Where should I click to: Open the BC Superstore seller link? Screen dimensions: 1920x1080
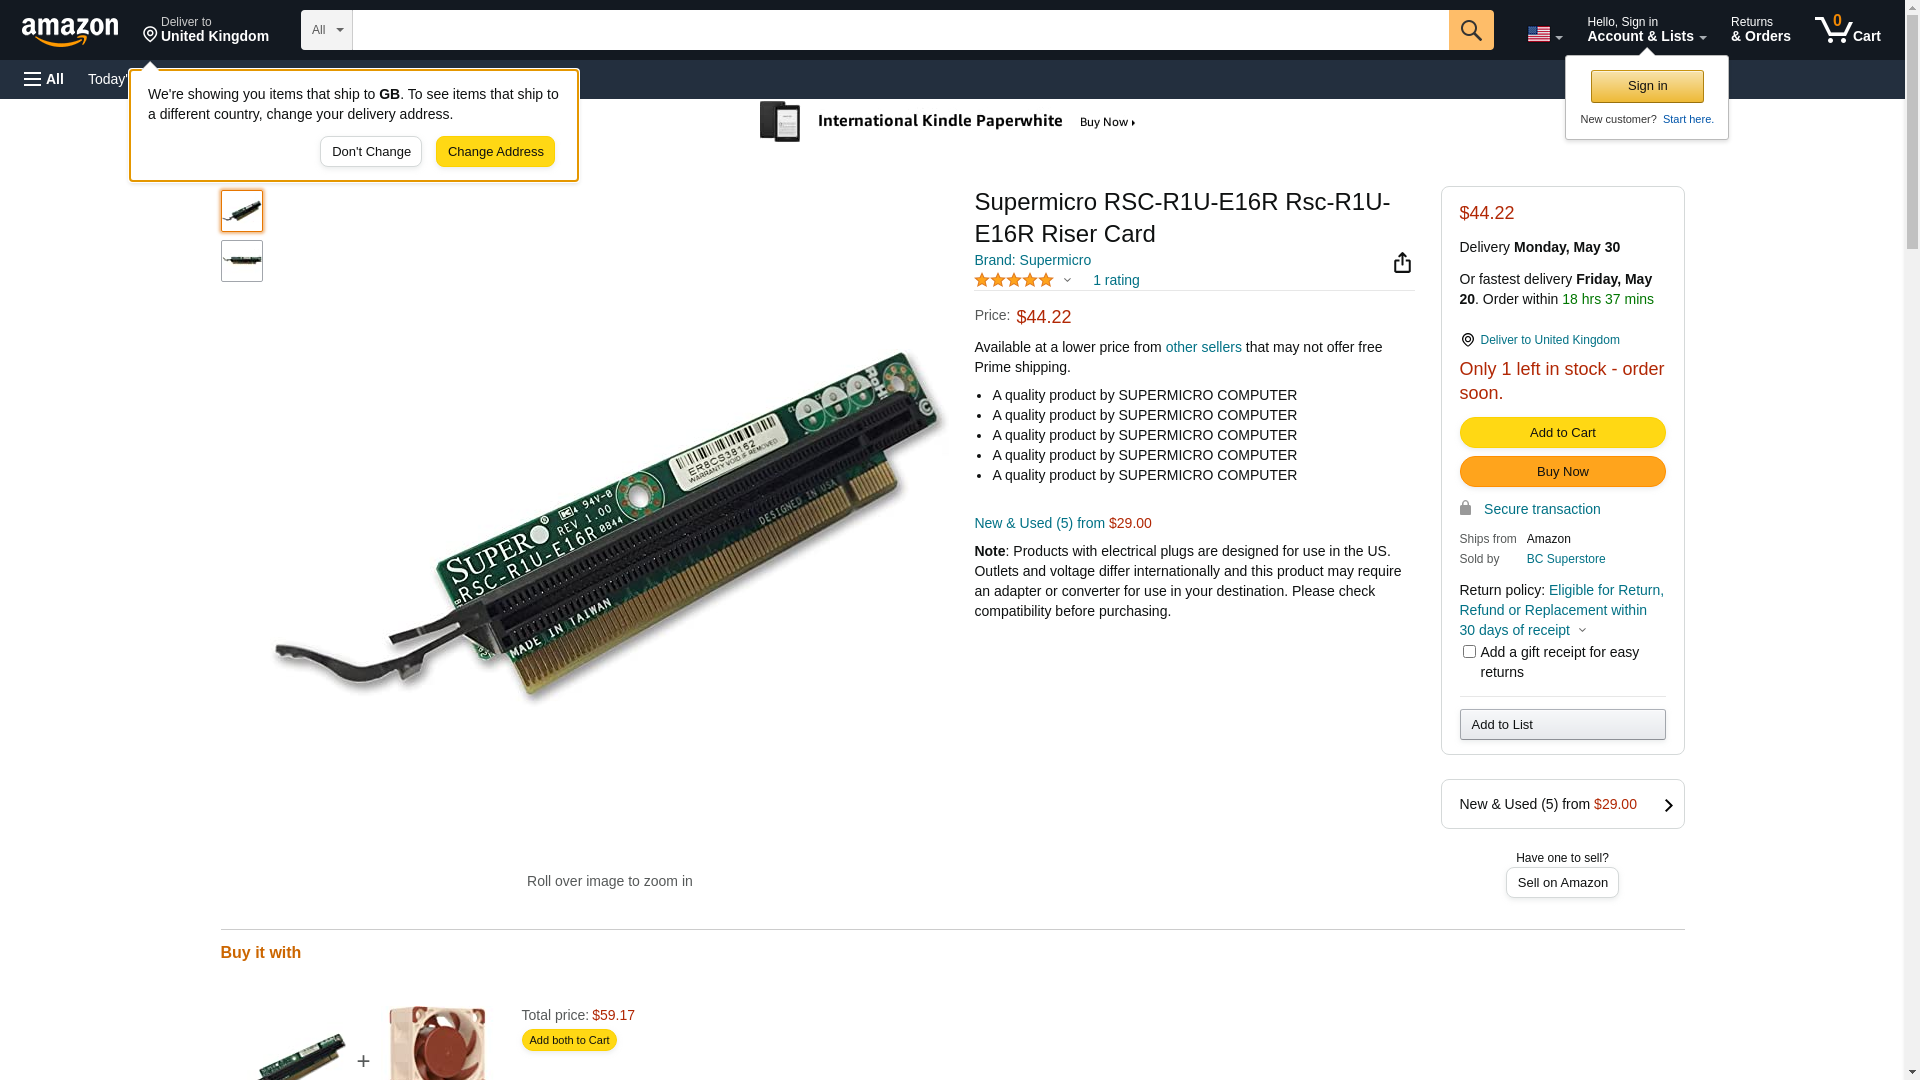point(1565,559)
